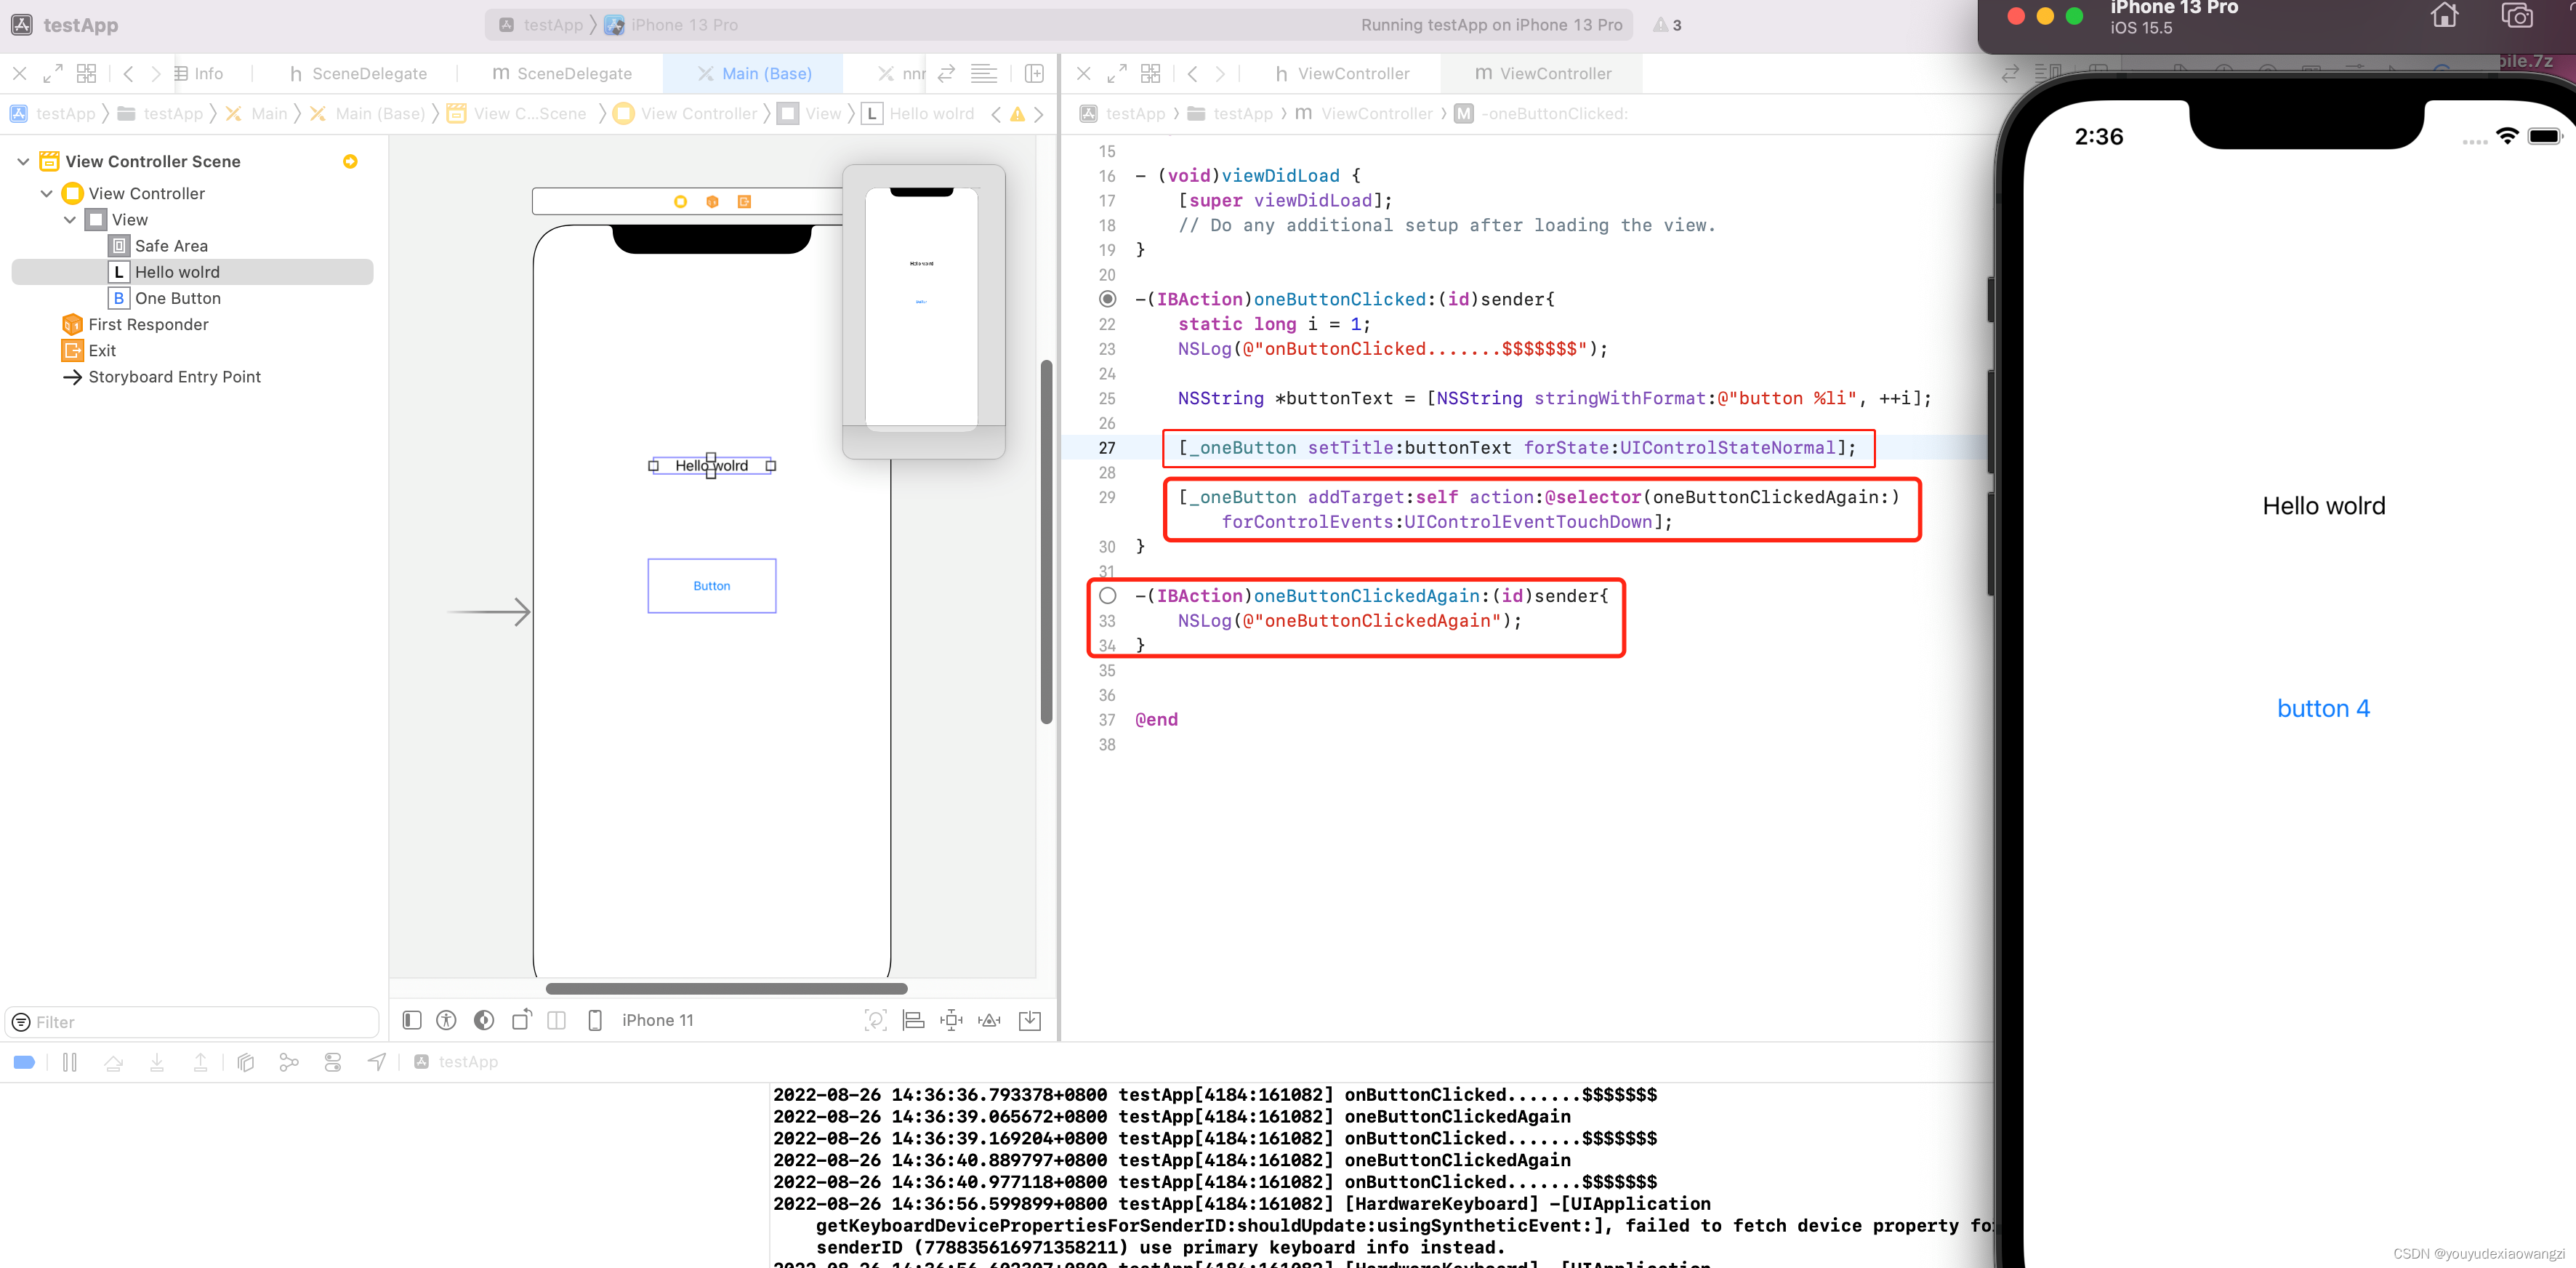This screenshot has width=2576, height=1268.
Task: Collapse the View node in outline
Action: pyautogui.click(x=69, y=219)
